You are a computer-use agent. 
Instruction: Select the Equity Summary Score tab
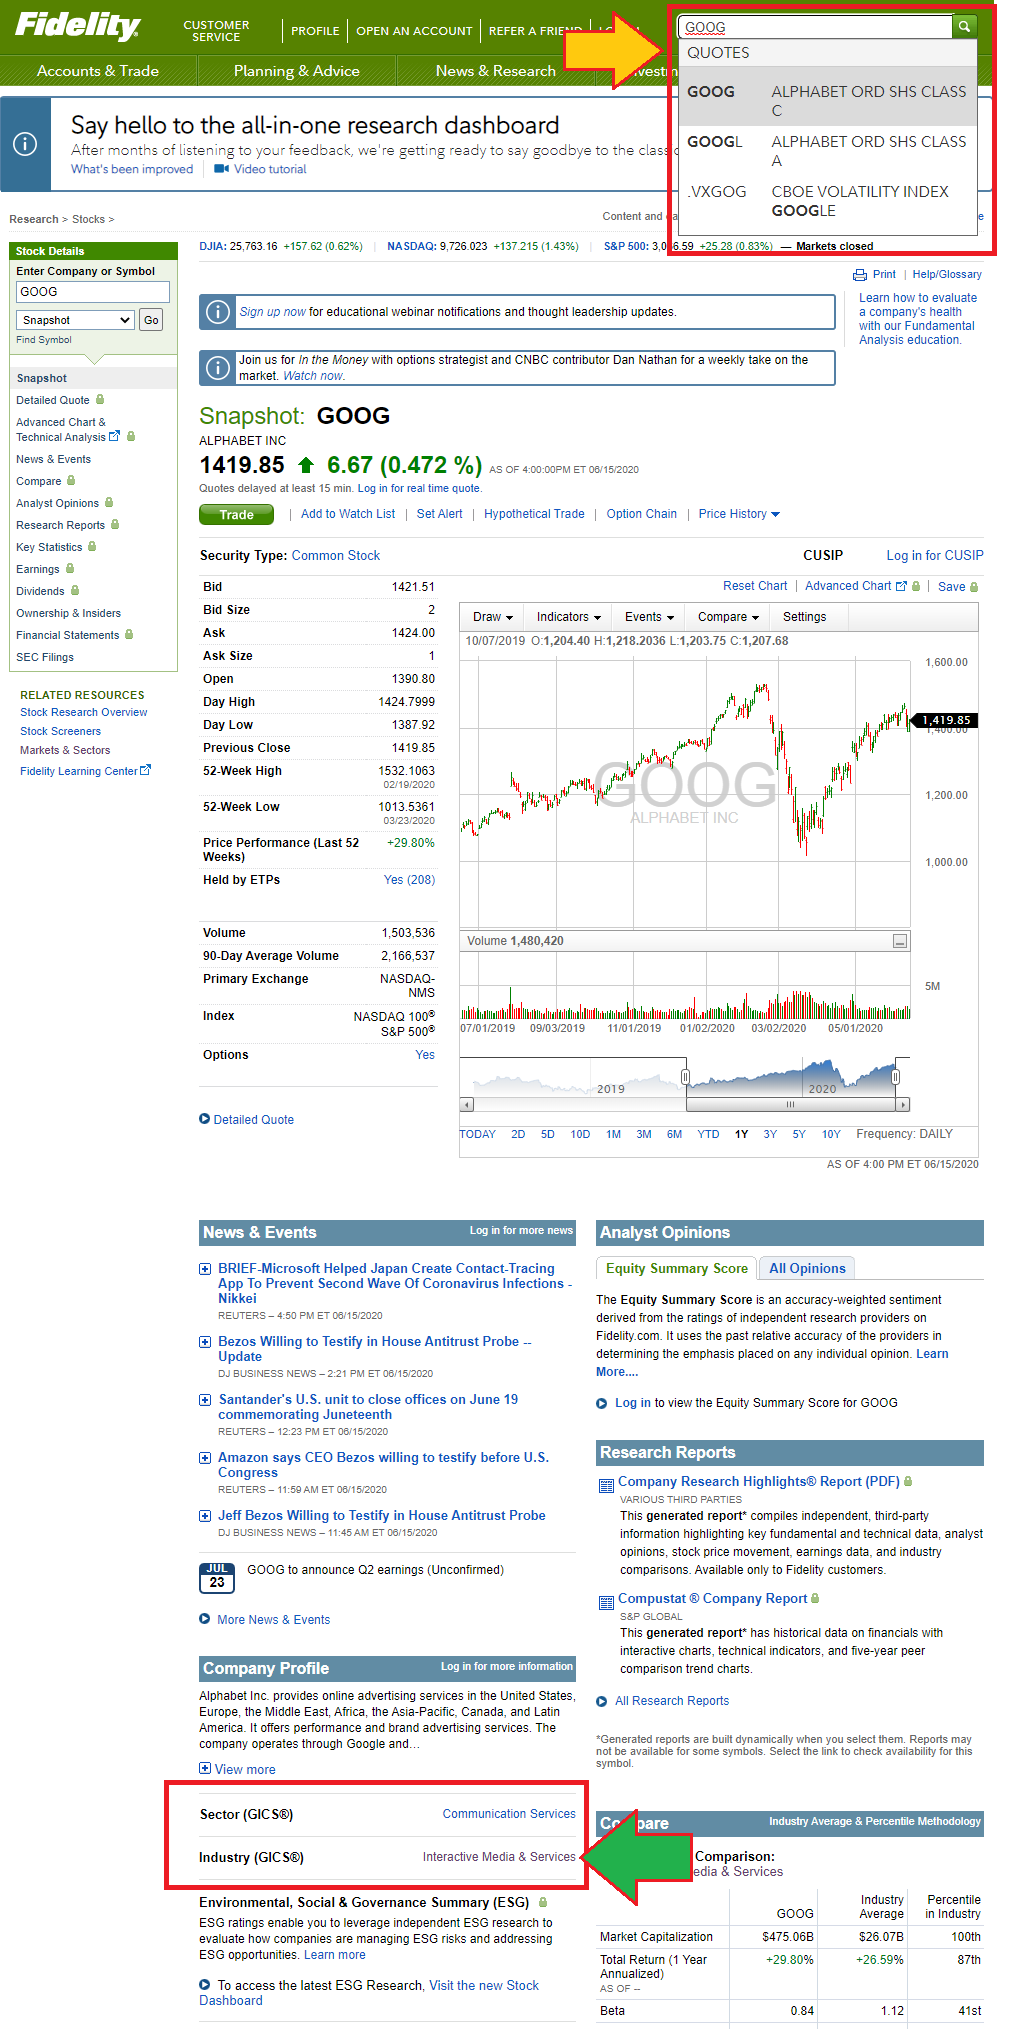[677, 1268]
